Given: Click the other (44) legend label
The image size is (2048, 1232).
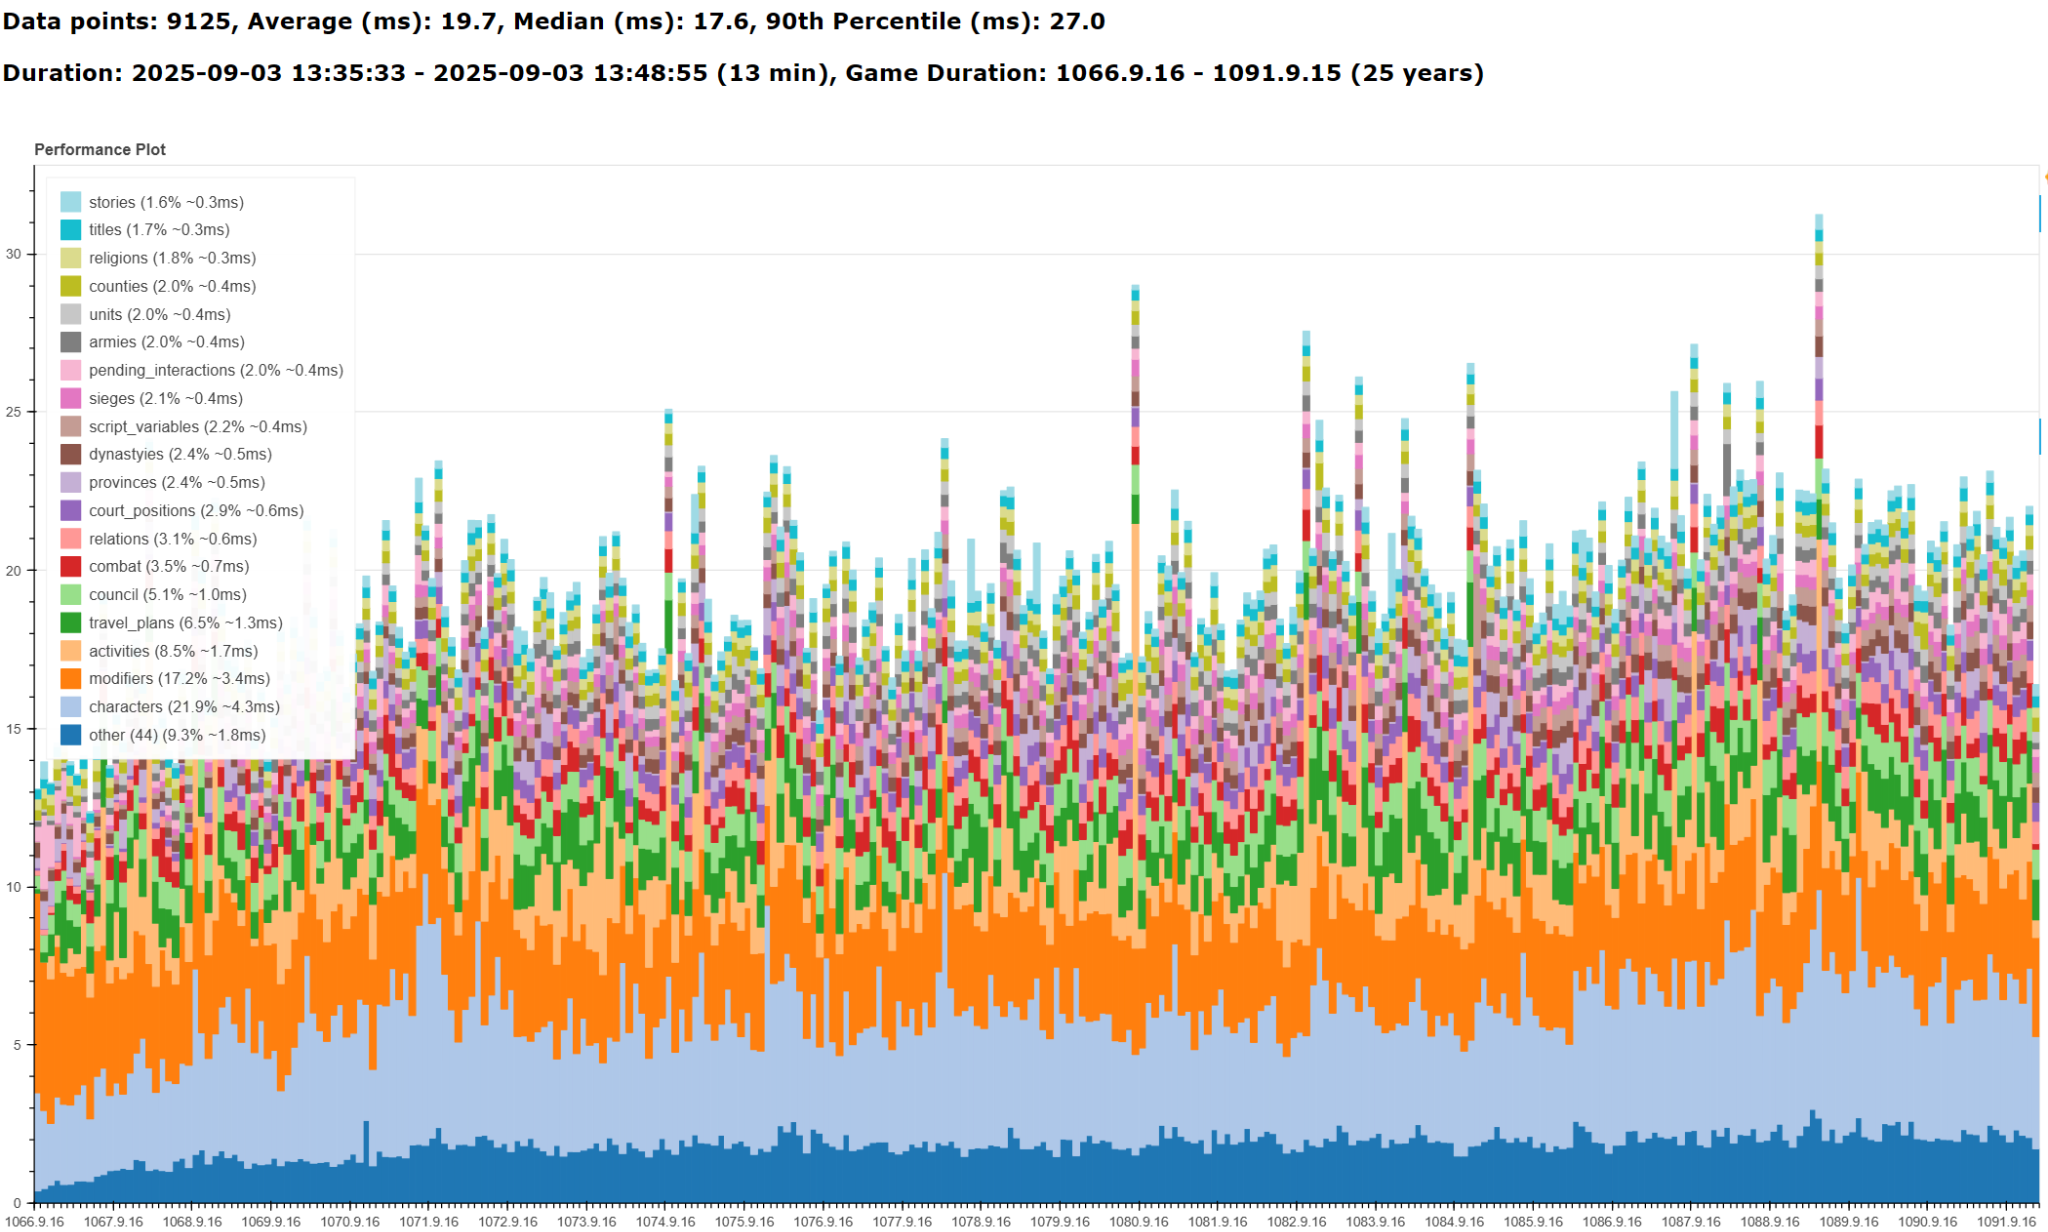Looking at the screenshot, I should 176,735.
